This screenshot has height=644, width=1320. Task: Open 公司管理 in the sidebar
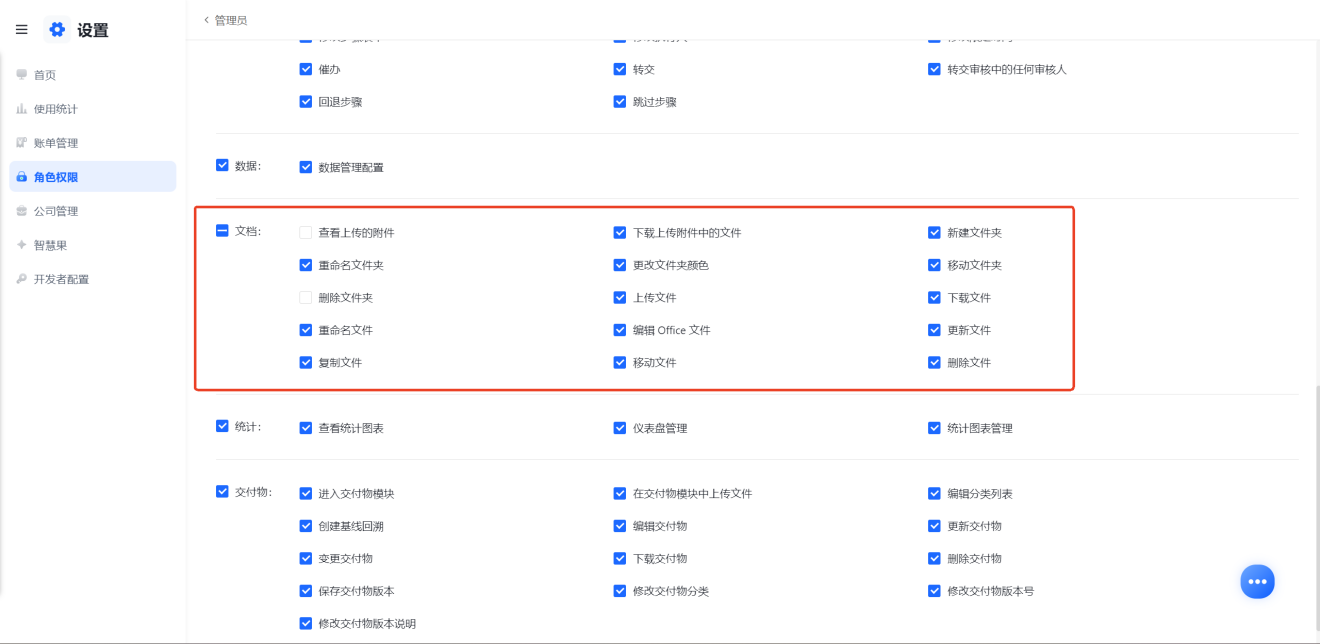93,211
